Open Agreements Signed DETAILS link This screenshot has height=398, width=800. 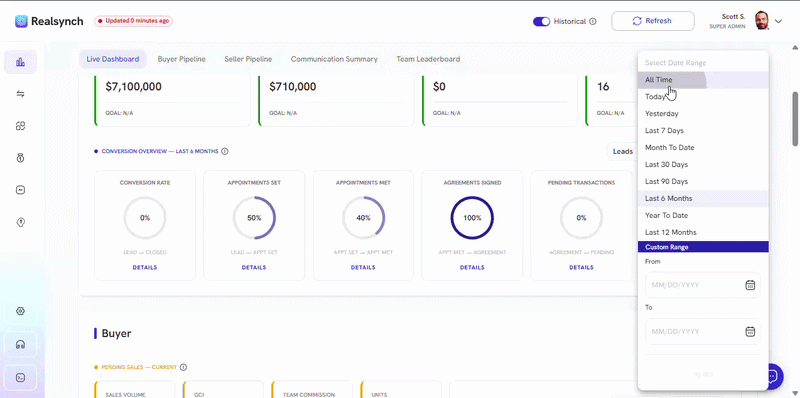[x=472, y=268]
